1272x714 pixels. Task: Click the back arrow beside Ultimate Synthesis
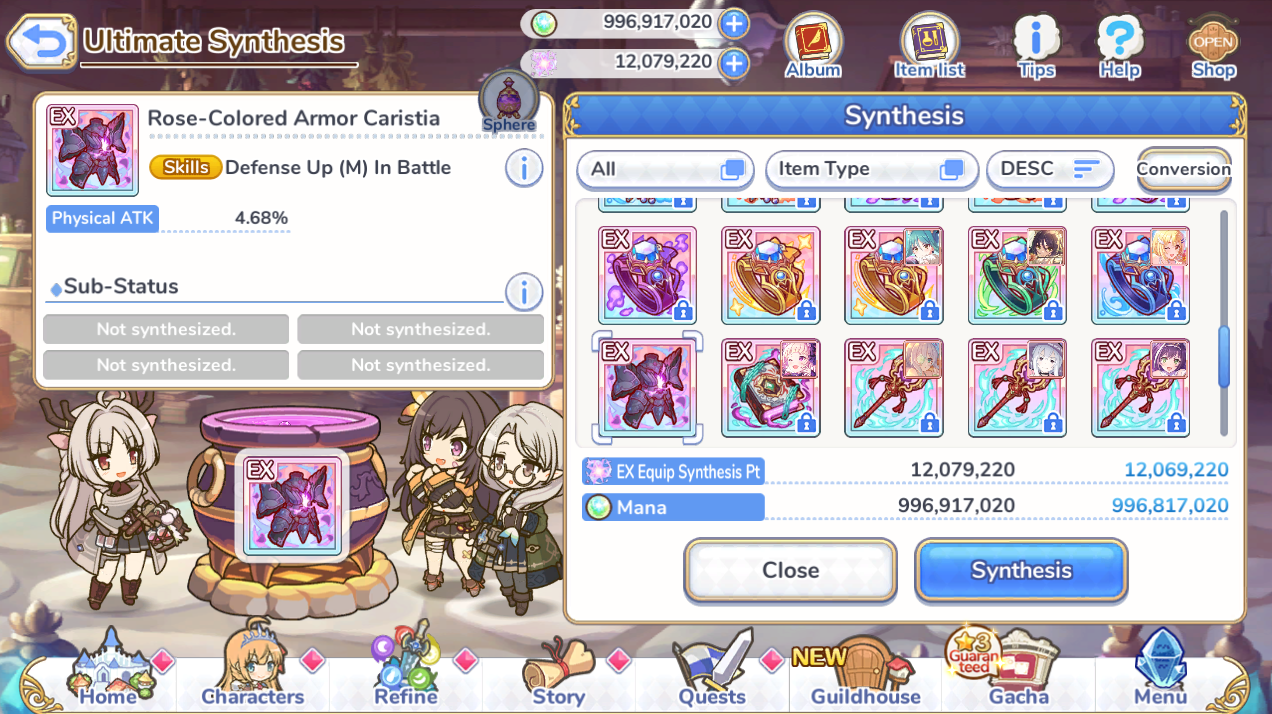(x=41, y=42)
